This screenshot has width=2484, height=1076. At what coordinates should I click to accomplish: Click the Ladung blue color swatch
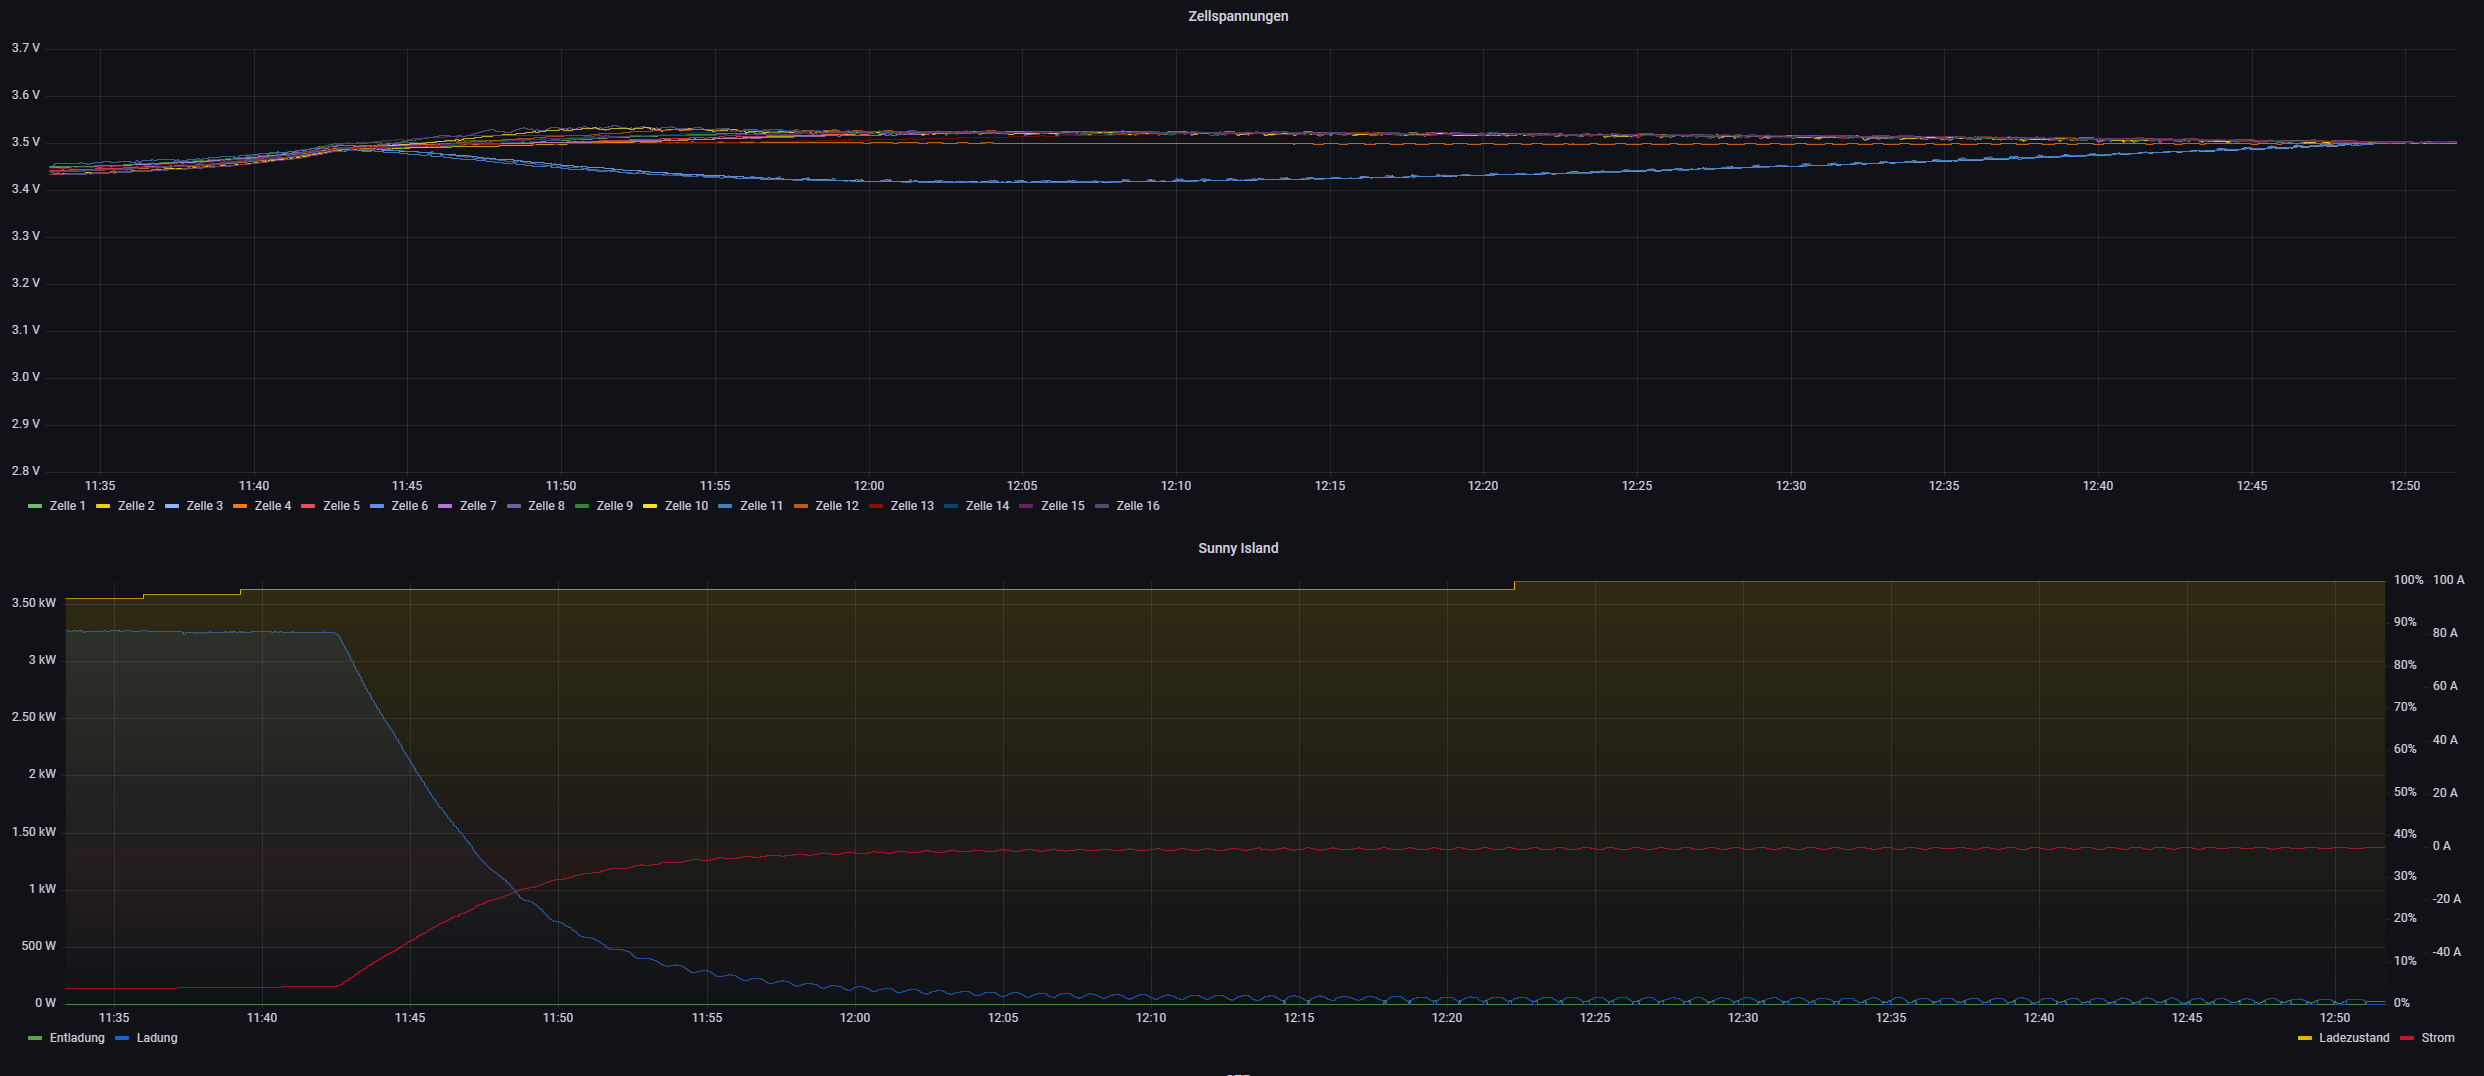tap(123, 1038)
